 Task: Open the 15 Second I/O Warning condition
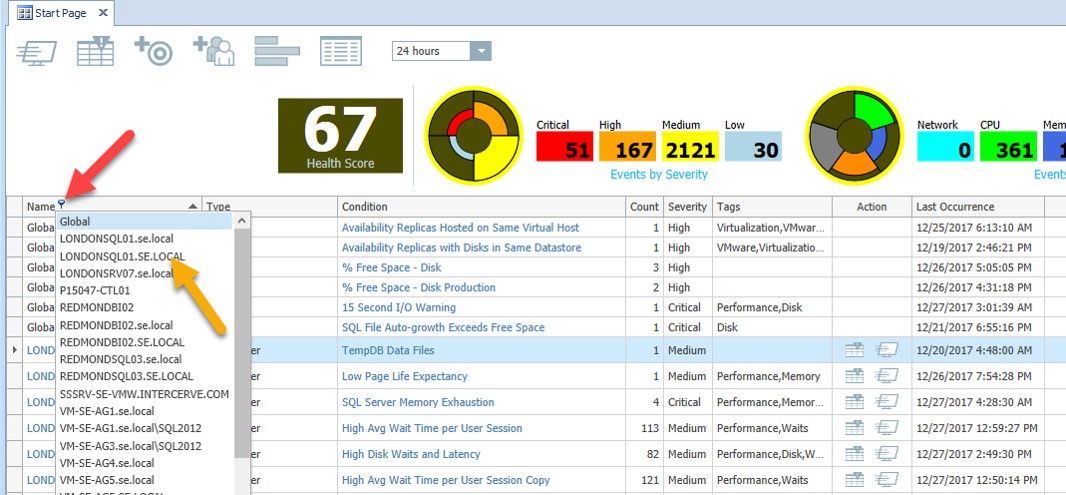pos(398,307)
